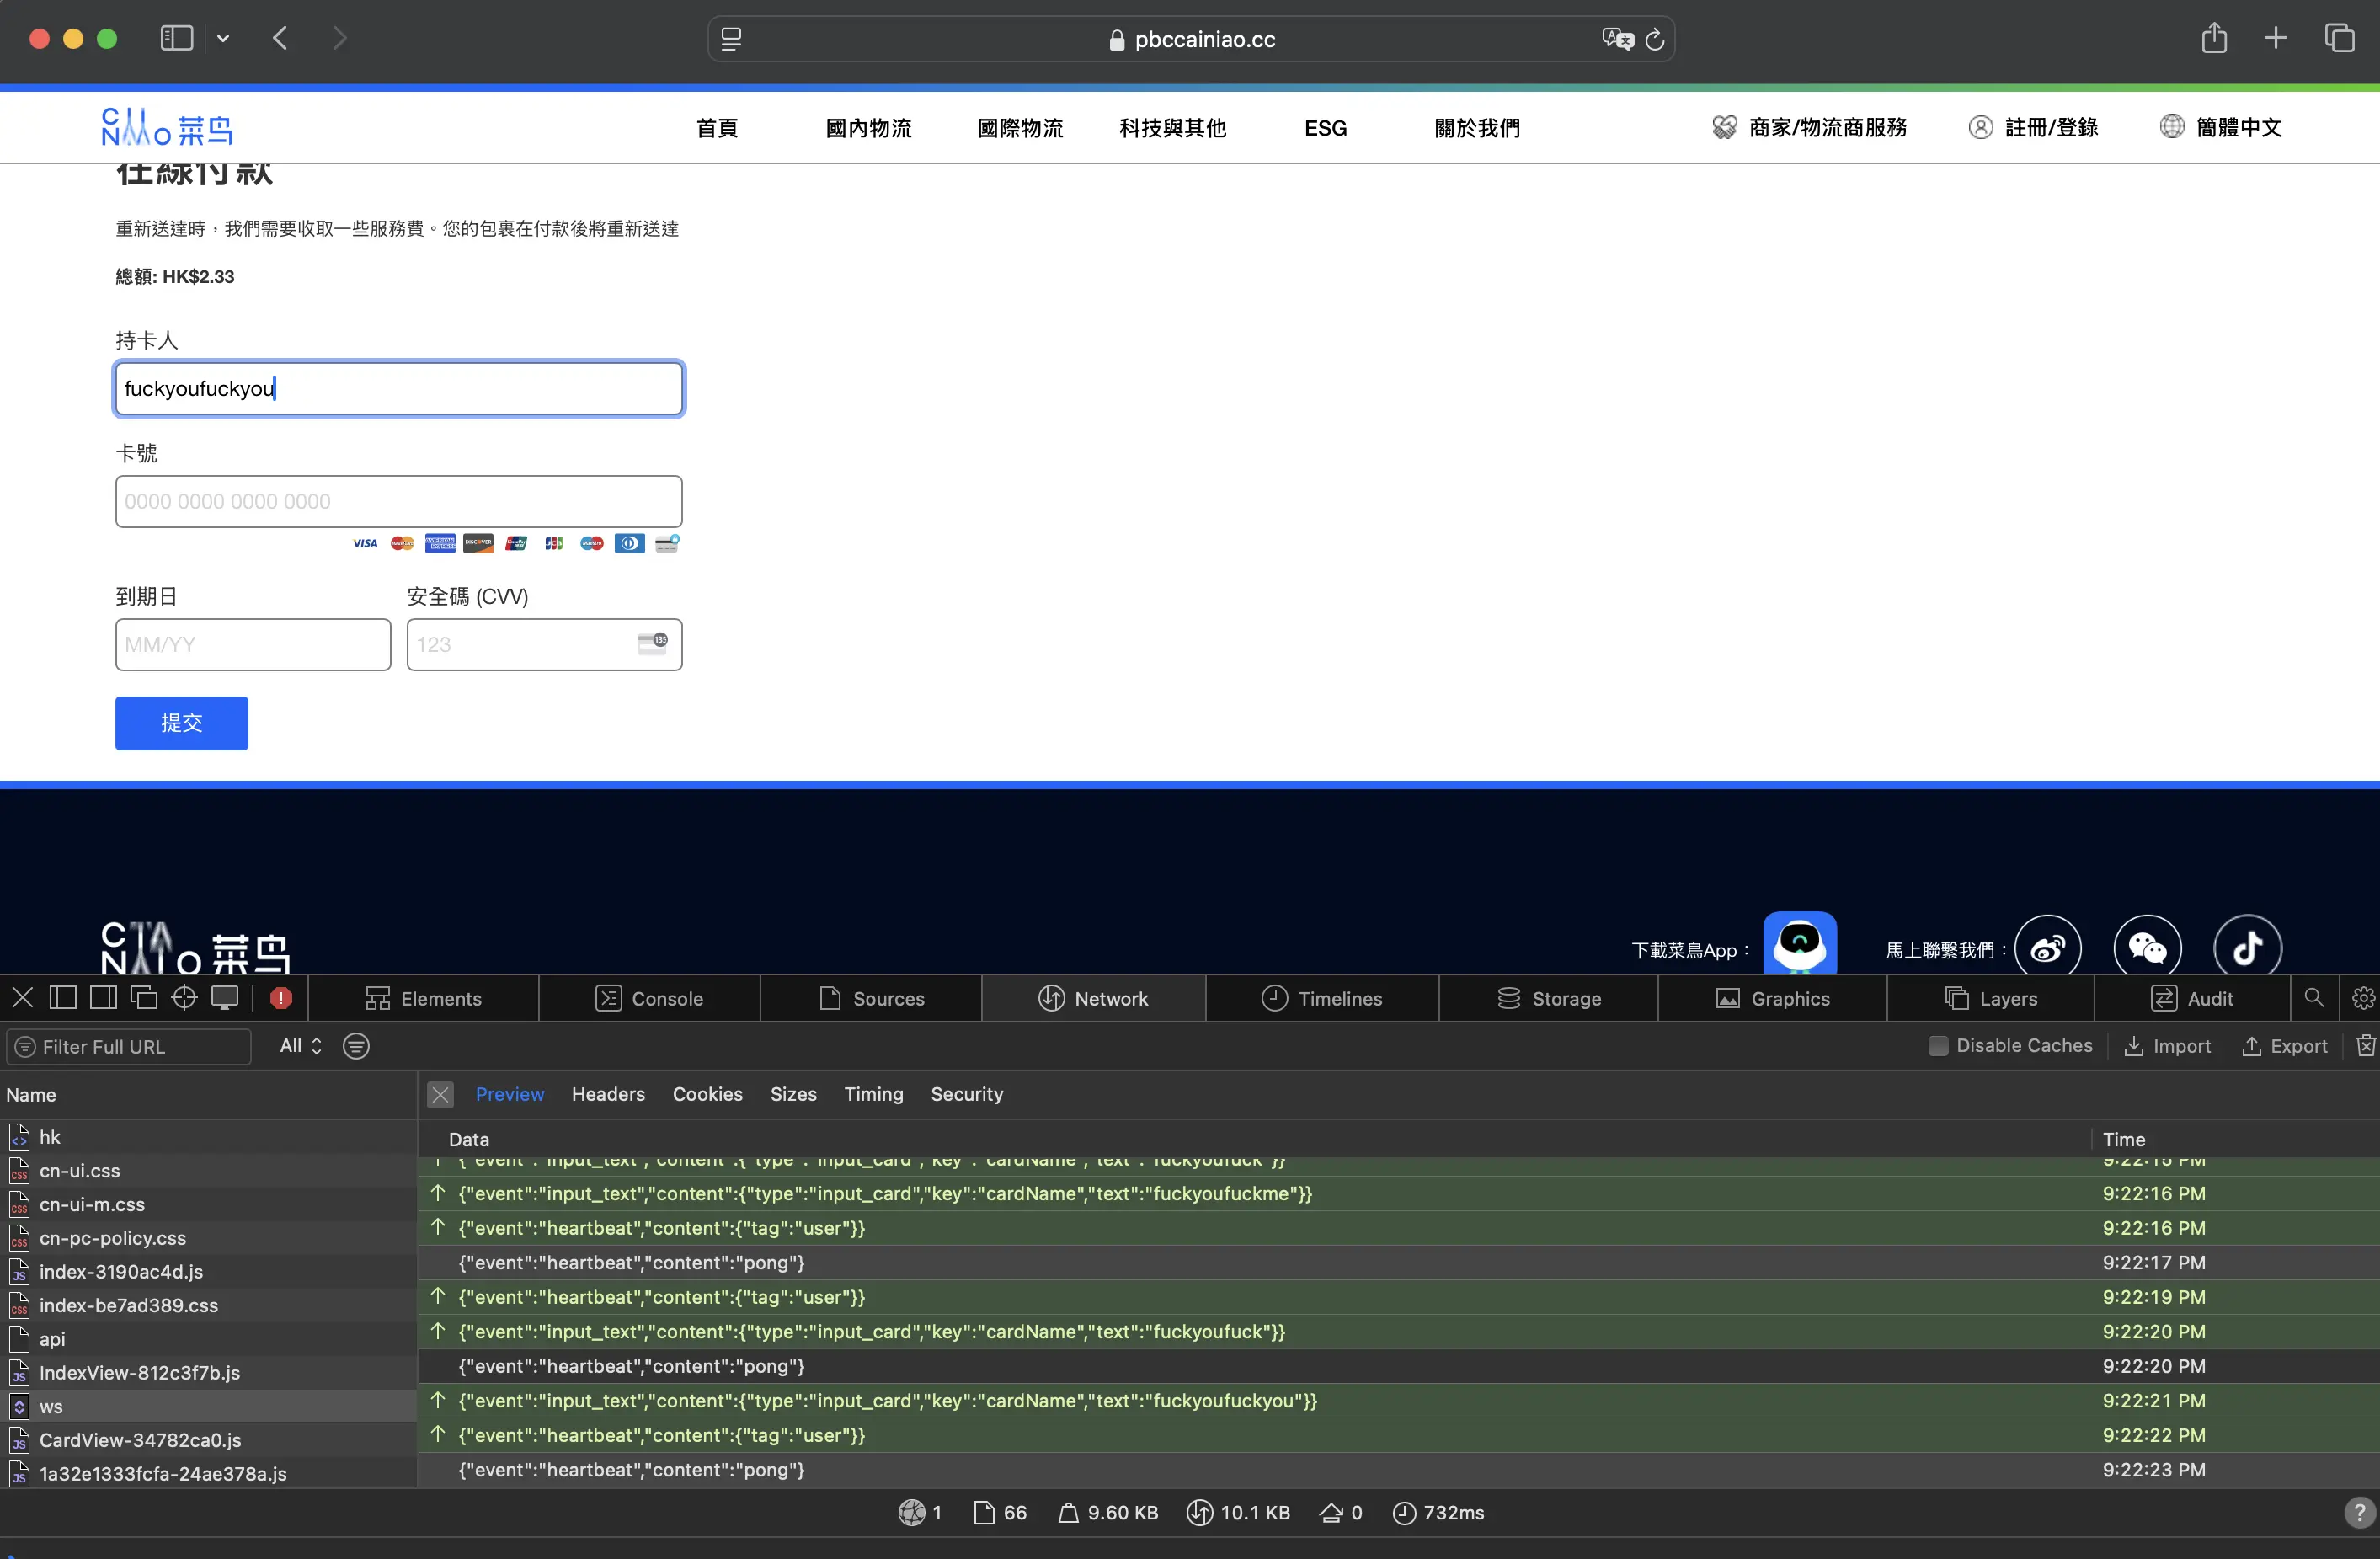Enable the Disable Caches checkbox

[x=1937, y=1045]
